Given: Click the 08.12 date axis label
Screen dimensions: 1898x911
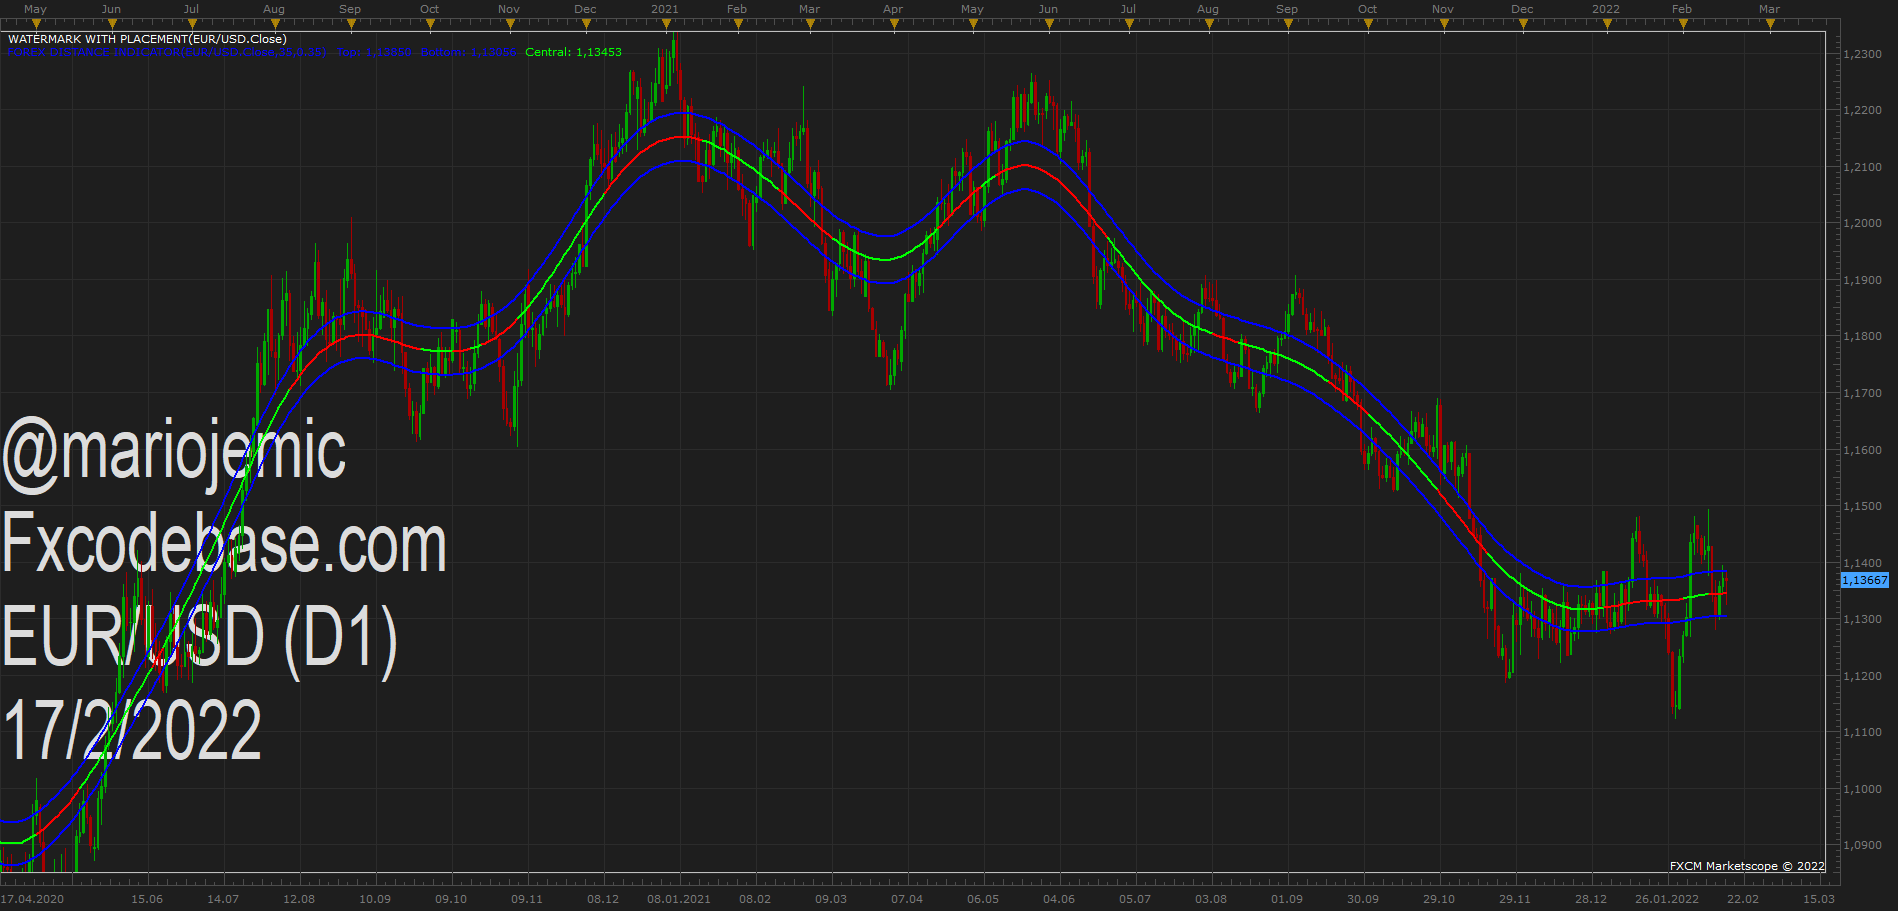Looking at the screenshot, I should pos(603,899).
